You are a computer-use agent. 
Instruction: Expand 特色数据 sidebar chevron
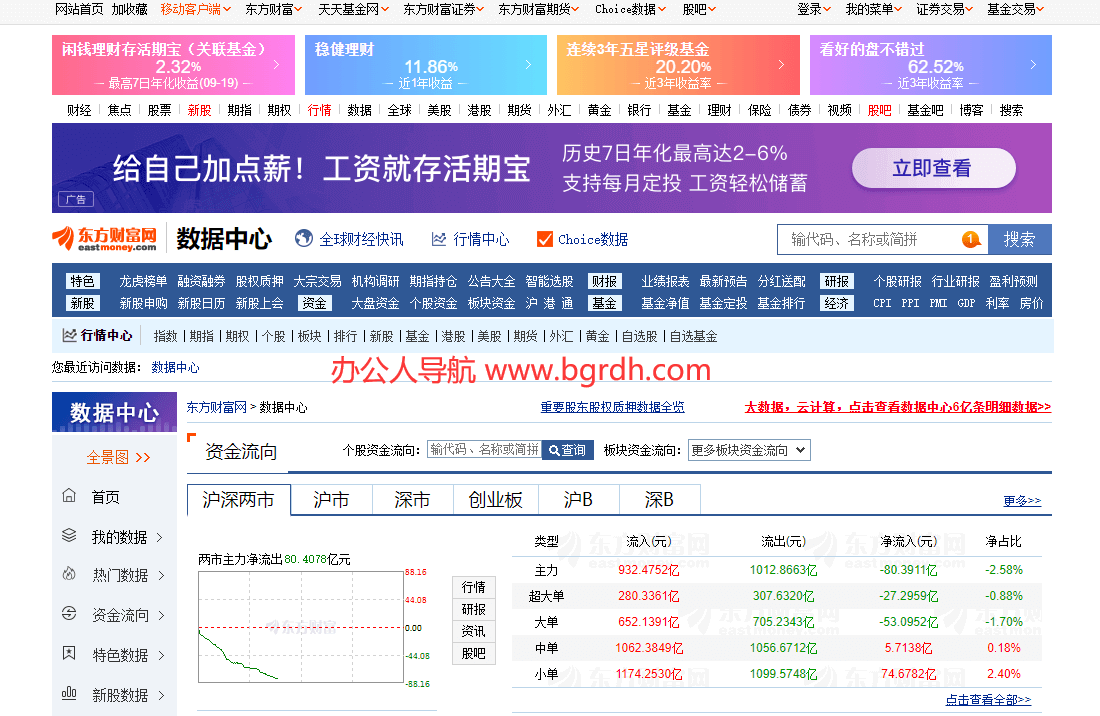pos(161,656)
